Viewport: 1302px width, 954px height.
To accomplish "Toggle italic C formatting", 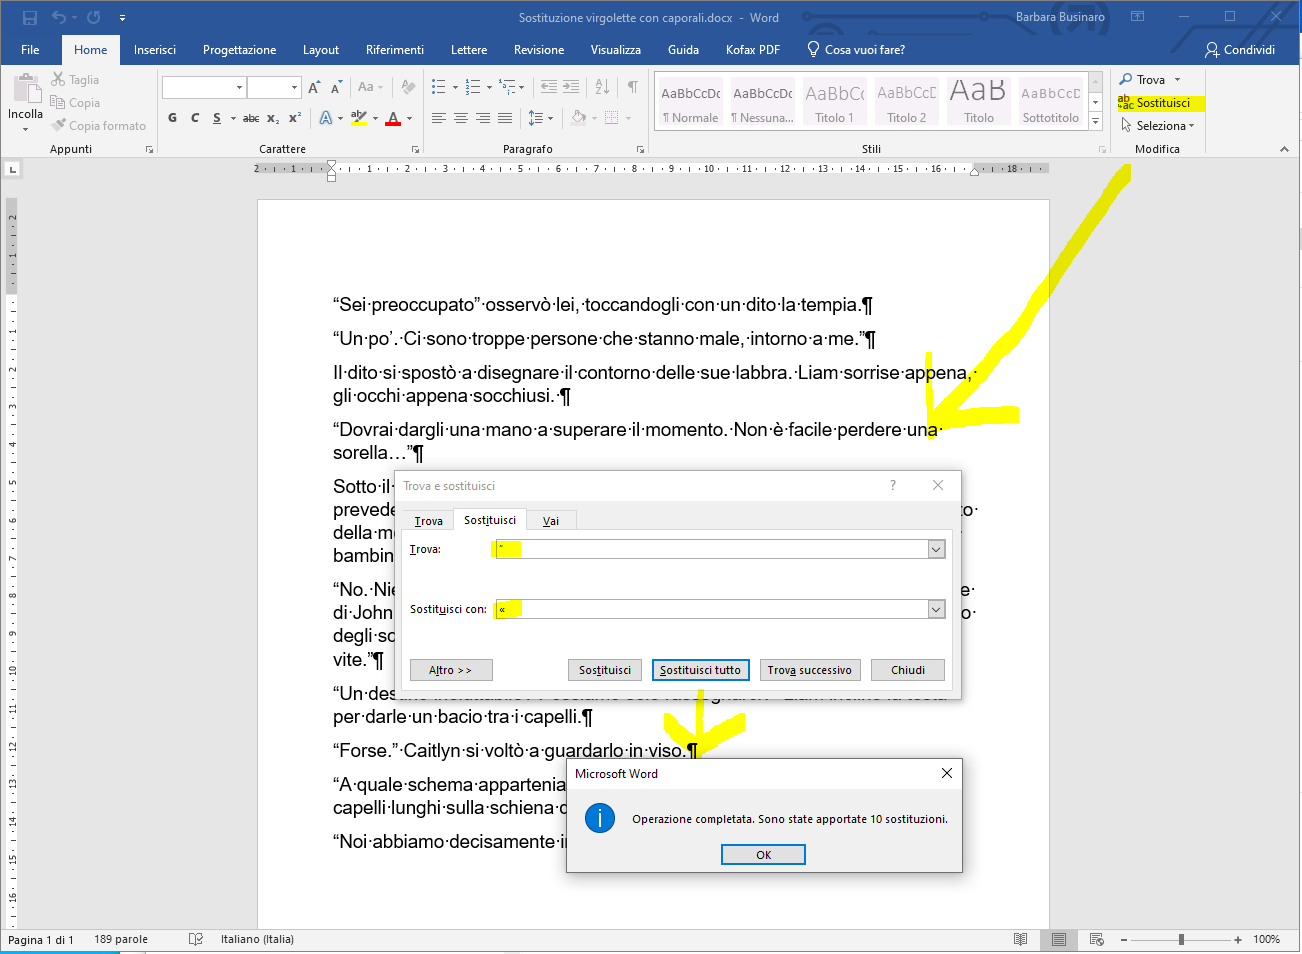I will [x=195, y=118].
